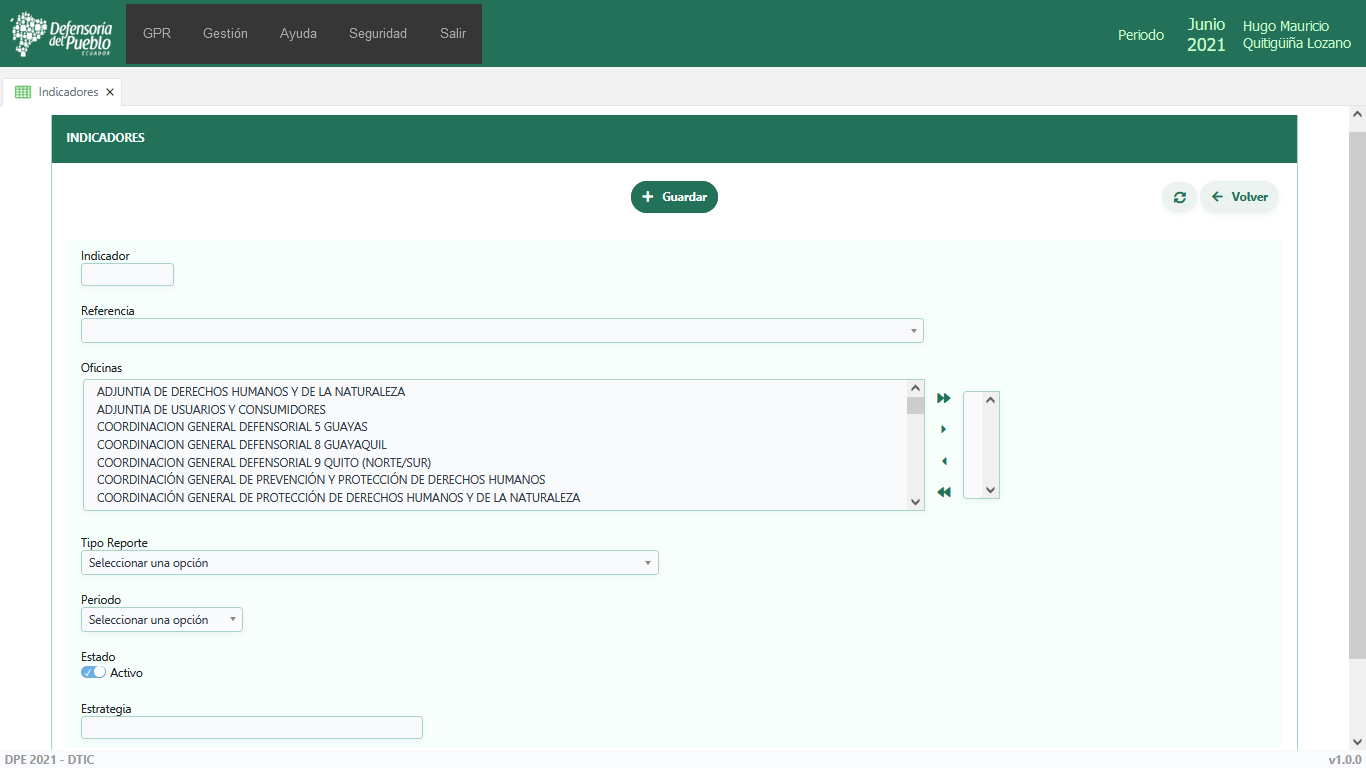Click the Oficinas list scroll down arrow

915,502
